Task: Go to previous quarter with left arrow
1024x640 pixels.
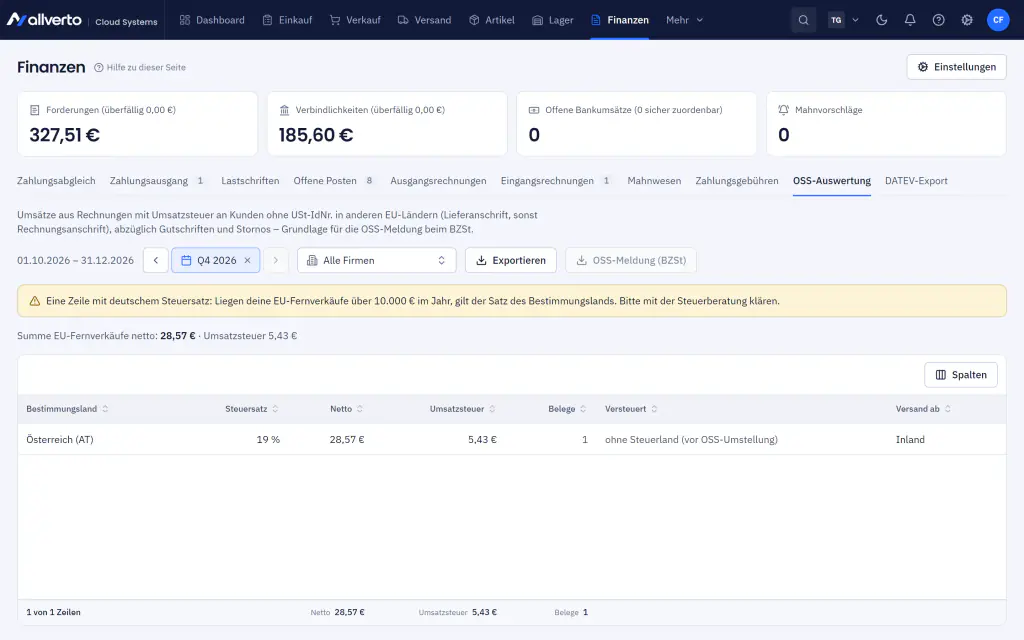Action: click(x=155, y=260)
